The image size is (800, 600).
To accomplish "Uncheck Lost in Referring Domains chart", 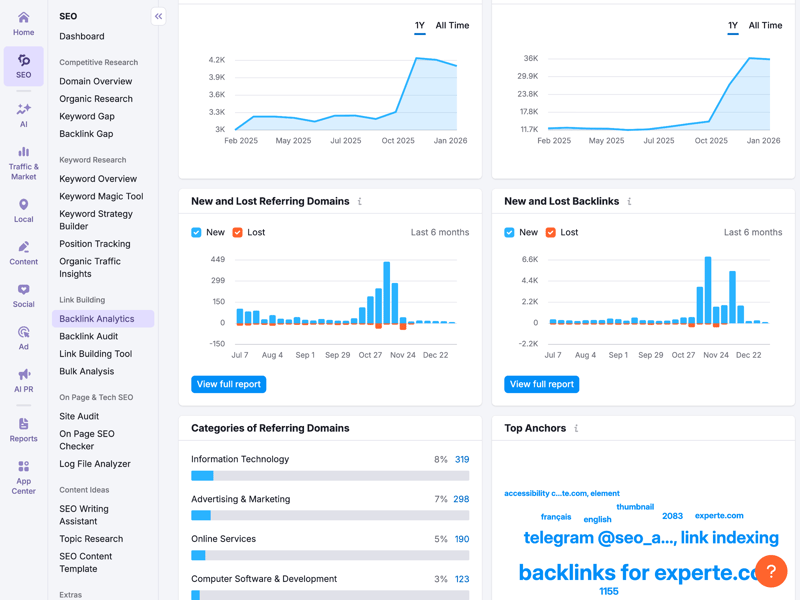I will pos(237,232).
